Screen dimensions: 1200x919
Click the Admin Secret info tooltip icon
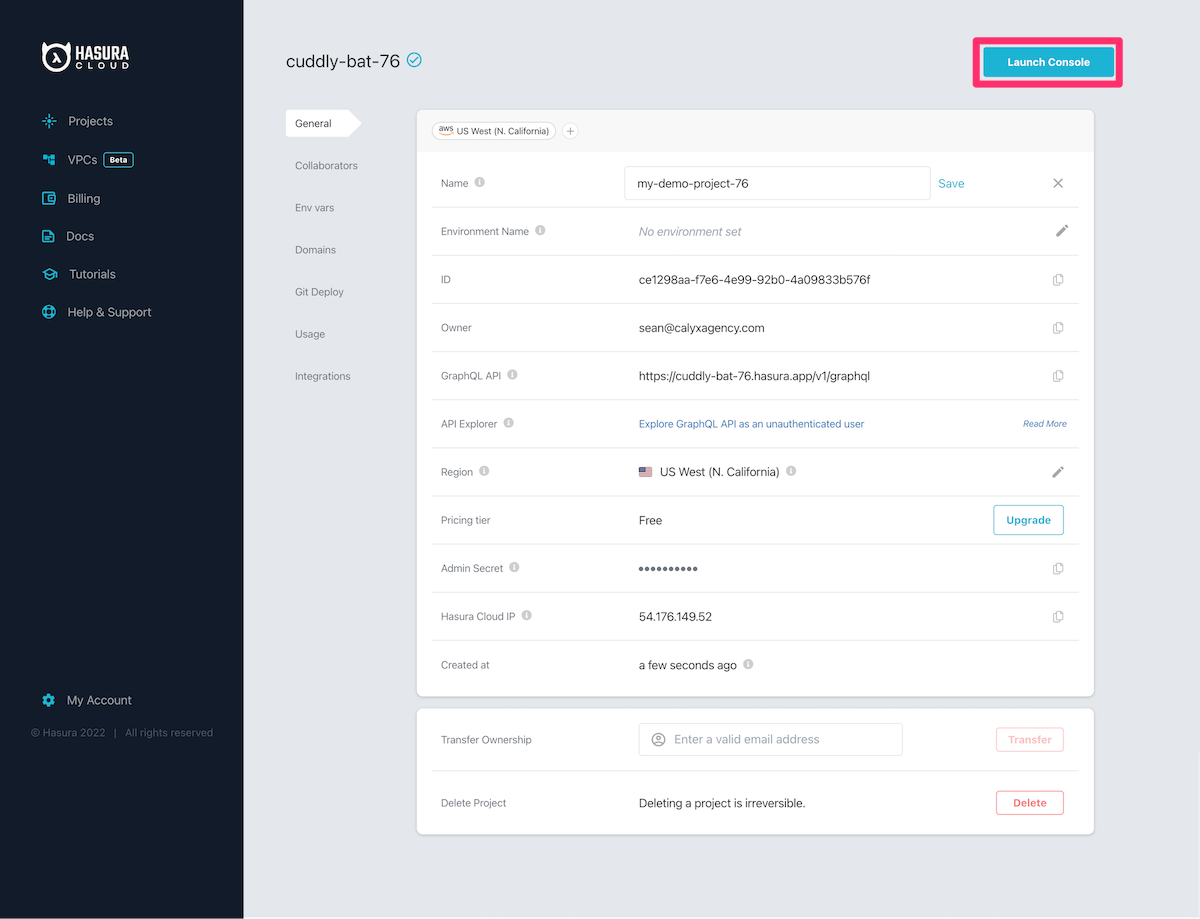coord(513,565)
